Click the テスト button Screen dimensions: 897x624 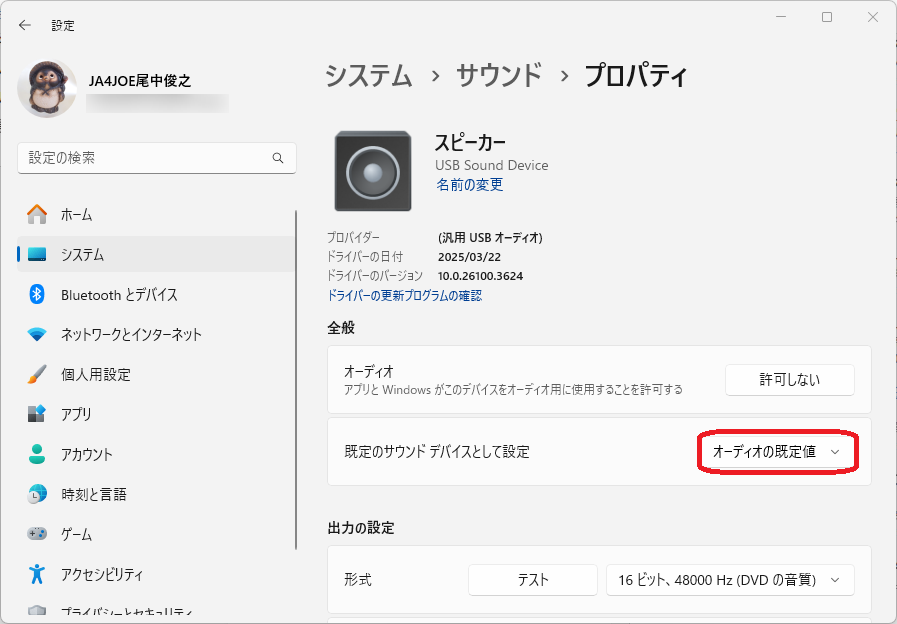click(533, 580)
